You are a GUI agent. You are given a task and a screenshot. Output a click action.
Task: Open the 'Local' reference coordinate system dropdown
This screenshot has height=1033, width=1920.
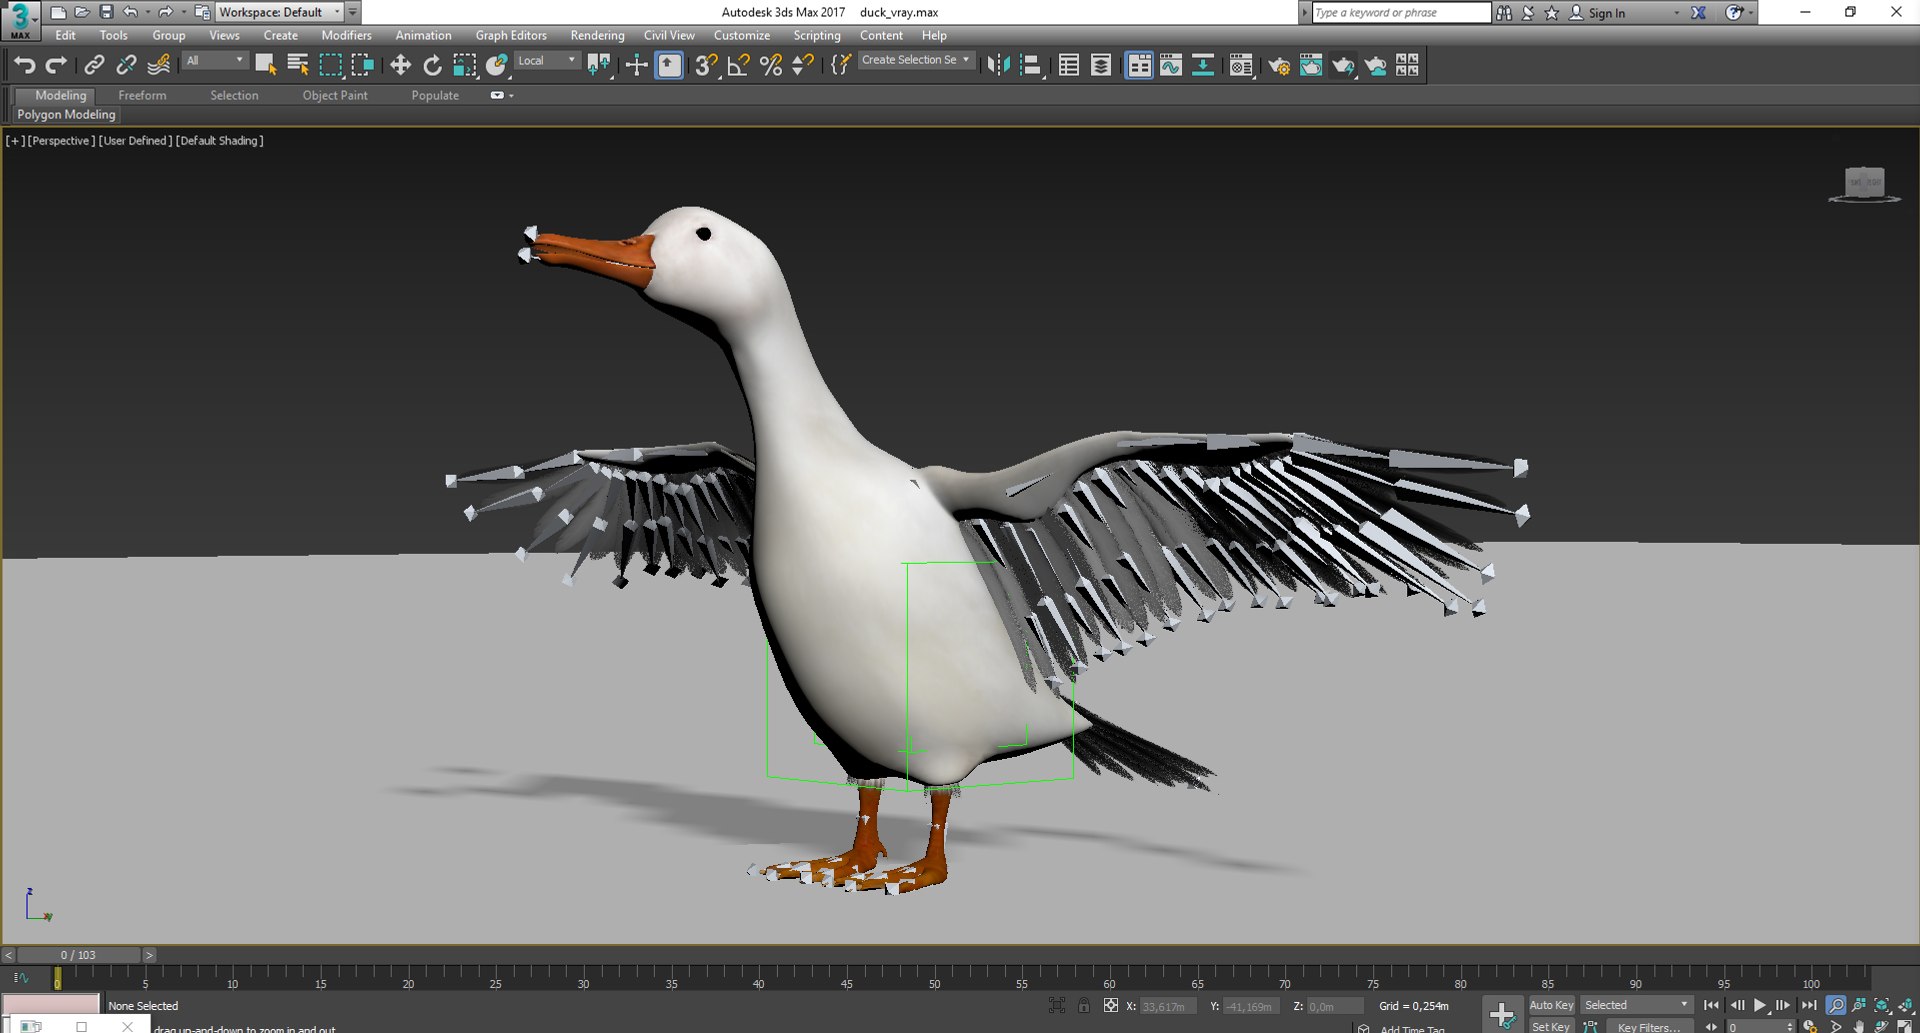[x=547, y=61]
